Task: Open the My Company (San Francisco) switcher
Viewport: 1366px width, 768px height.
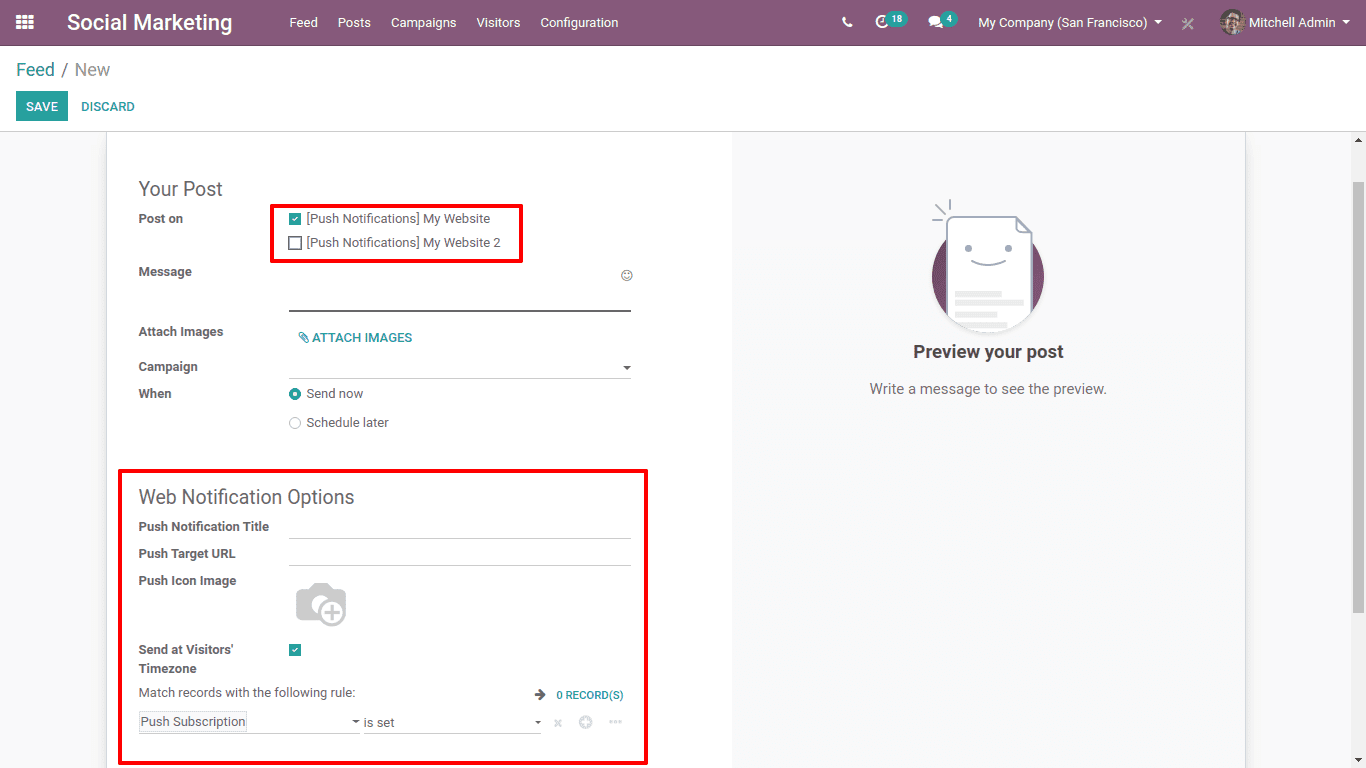Action: point(1070,22)
